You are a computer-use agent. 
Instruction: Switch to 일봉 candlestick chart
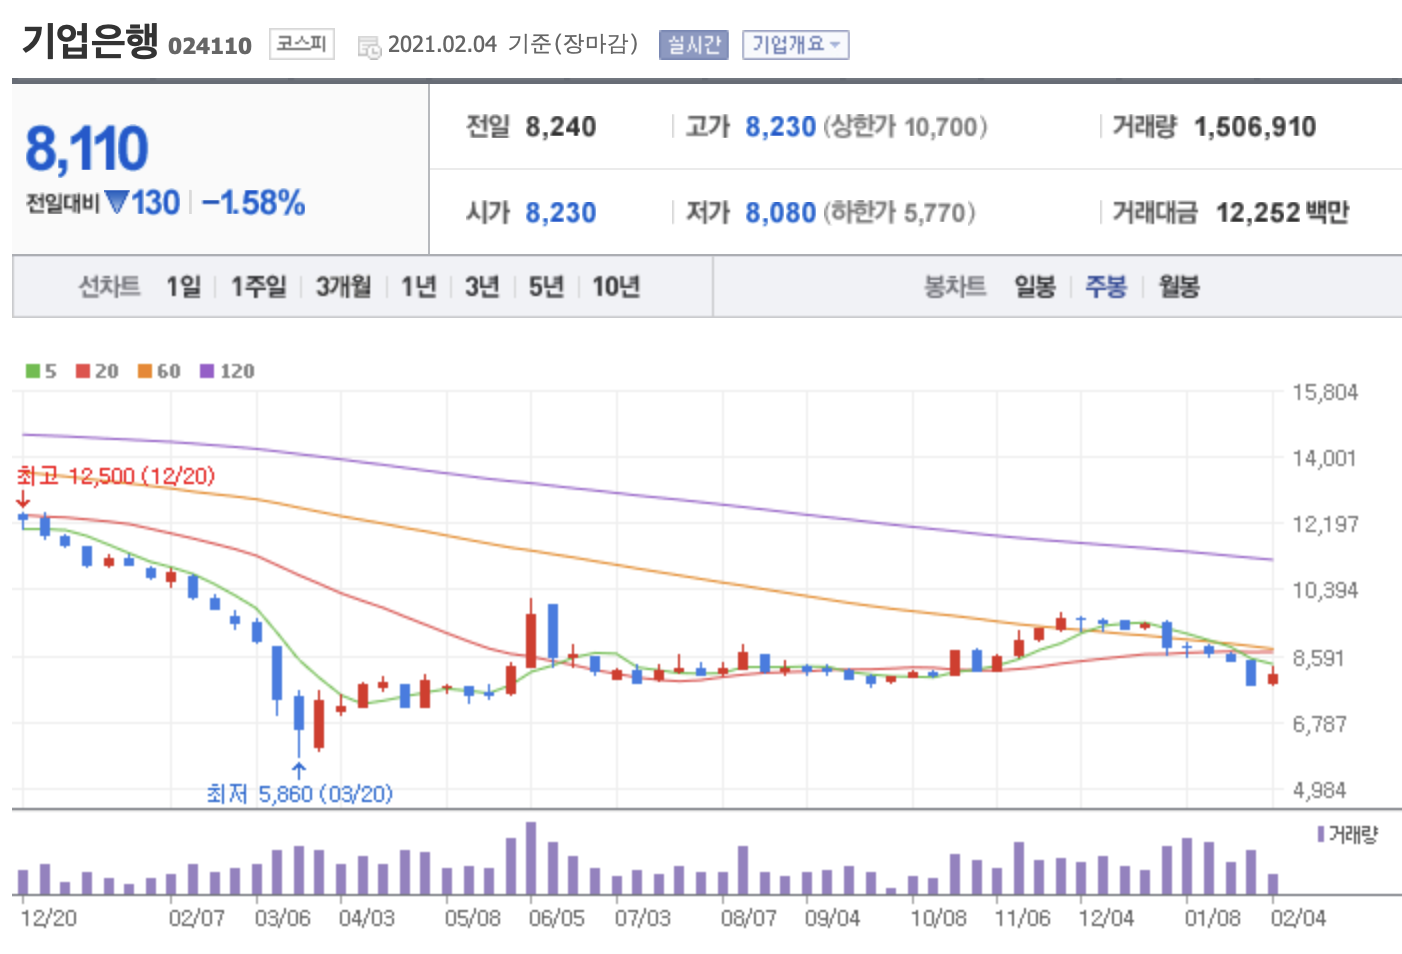(x=1035, y=287)
